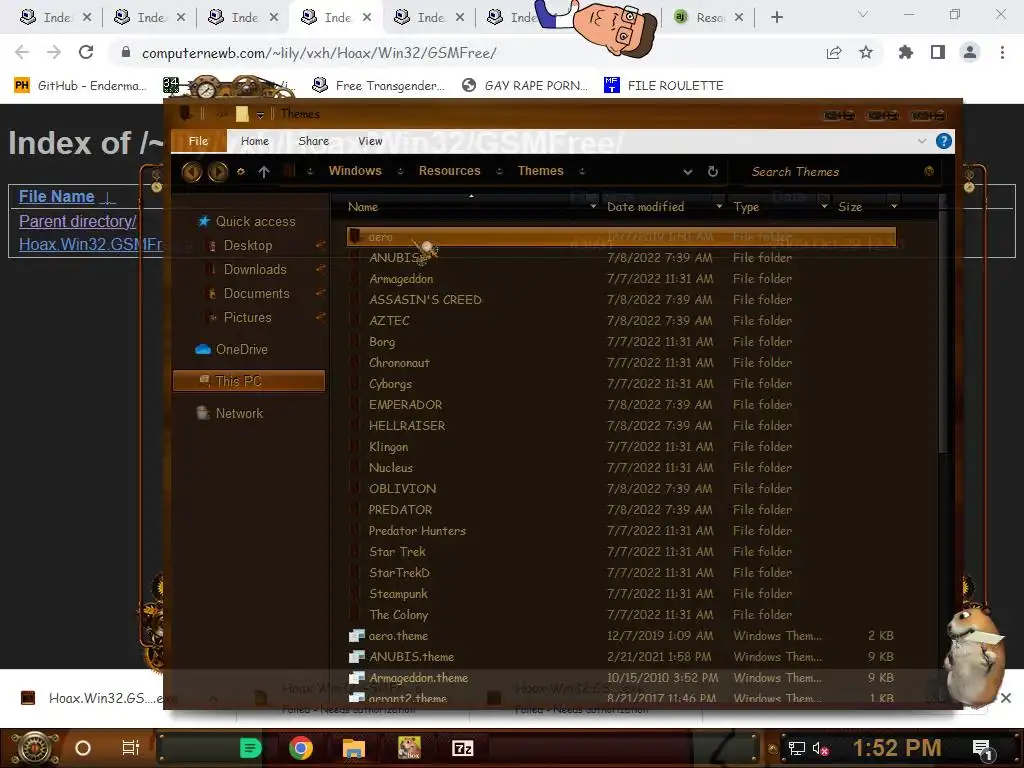
Task: Select the ANUBIS folder
Action: click(394, 258)
